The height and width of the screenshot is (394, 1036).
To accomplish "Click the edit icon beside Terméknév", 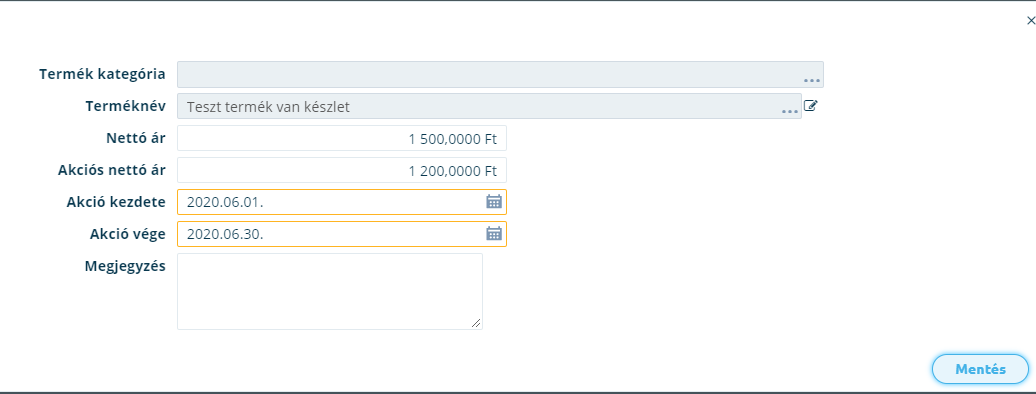I will [811, 104].
